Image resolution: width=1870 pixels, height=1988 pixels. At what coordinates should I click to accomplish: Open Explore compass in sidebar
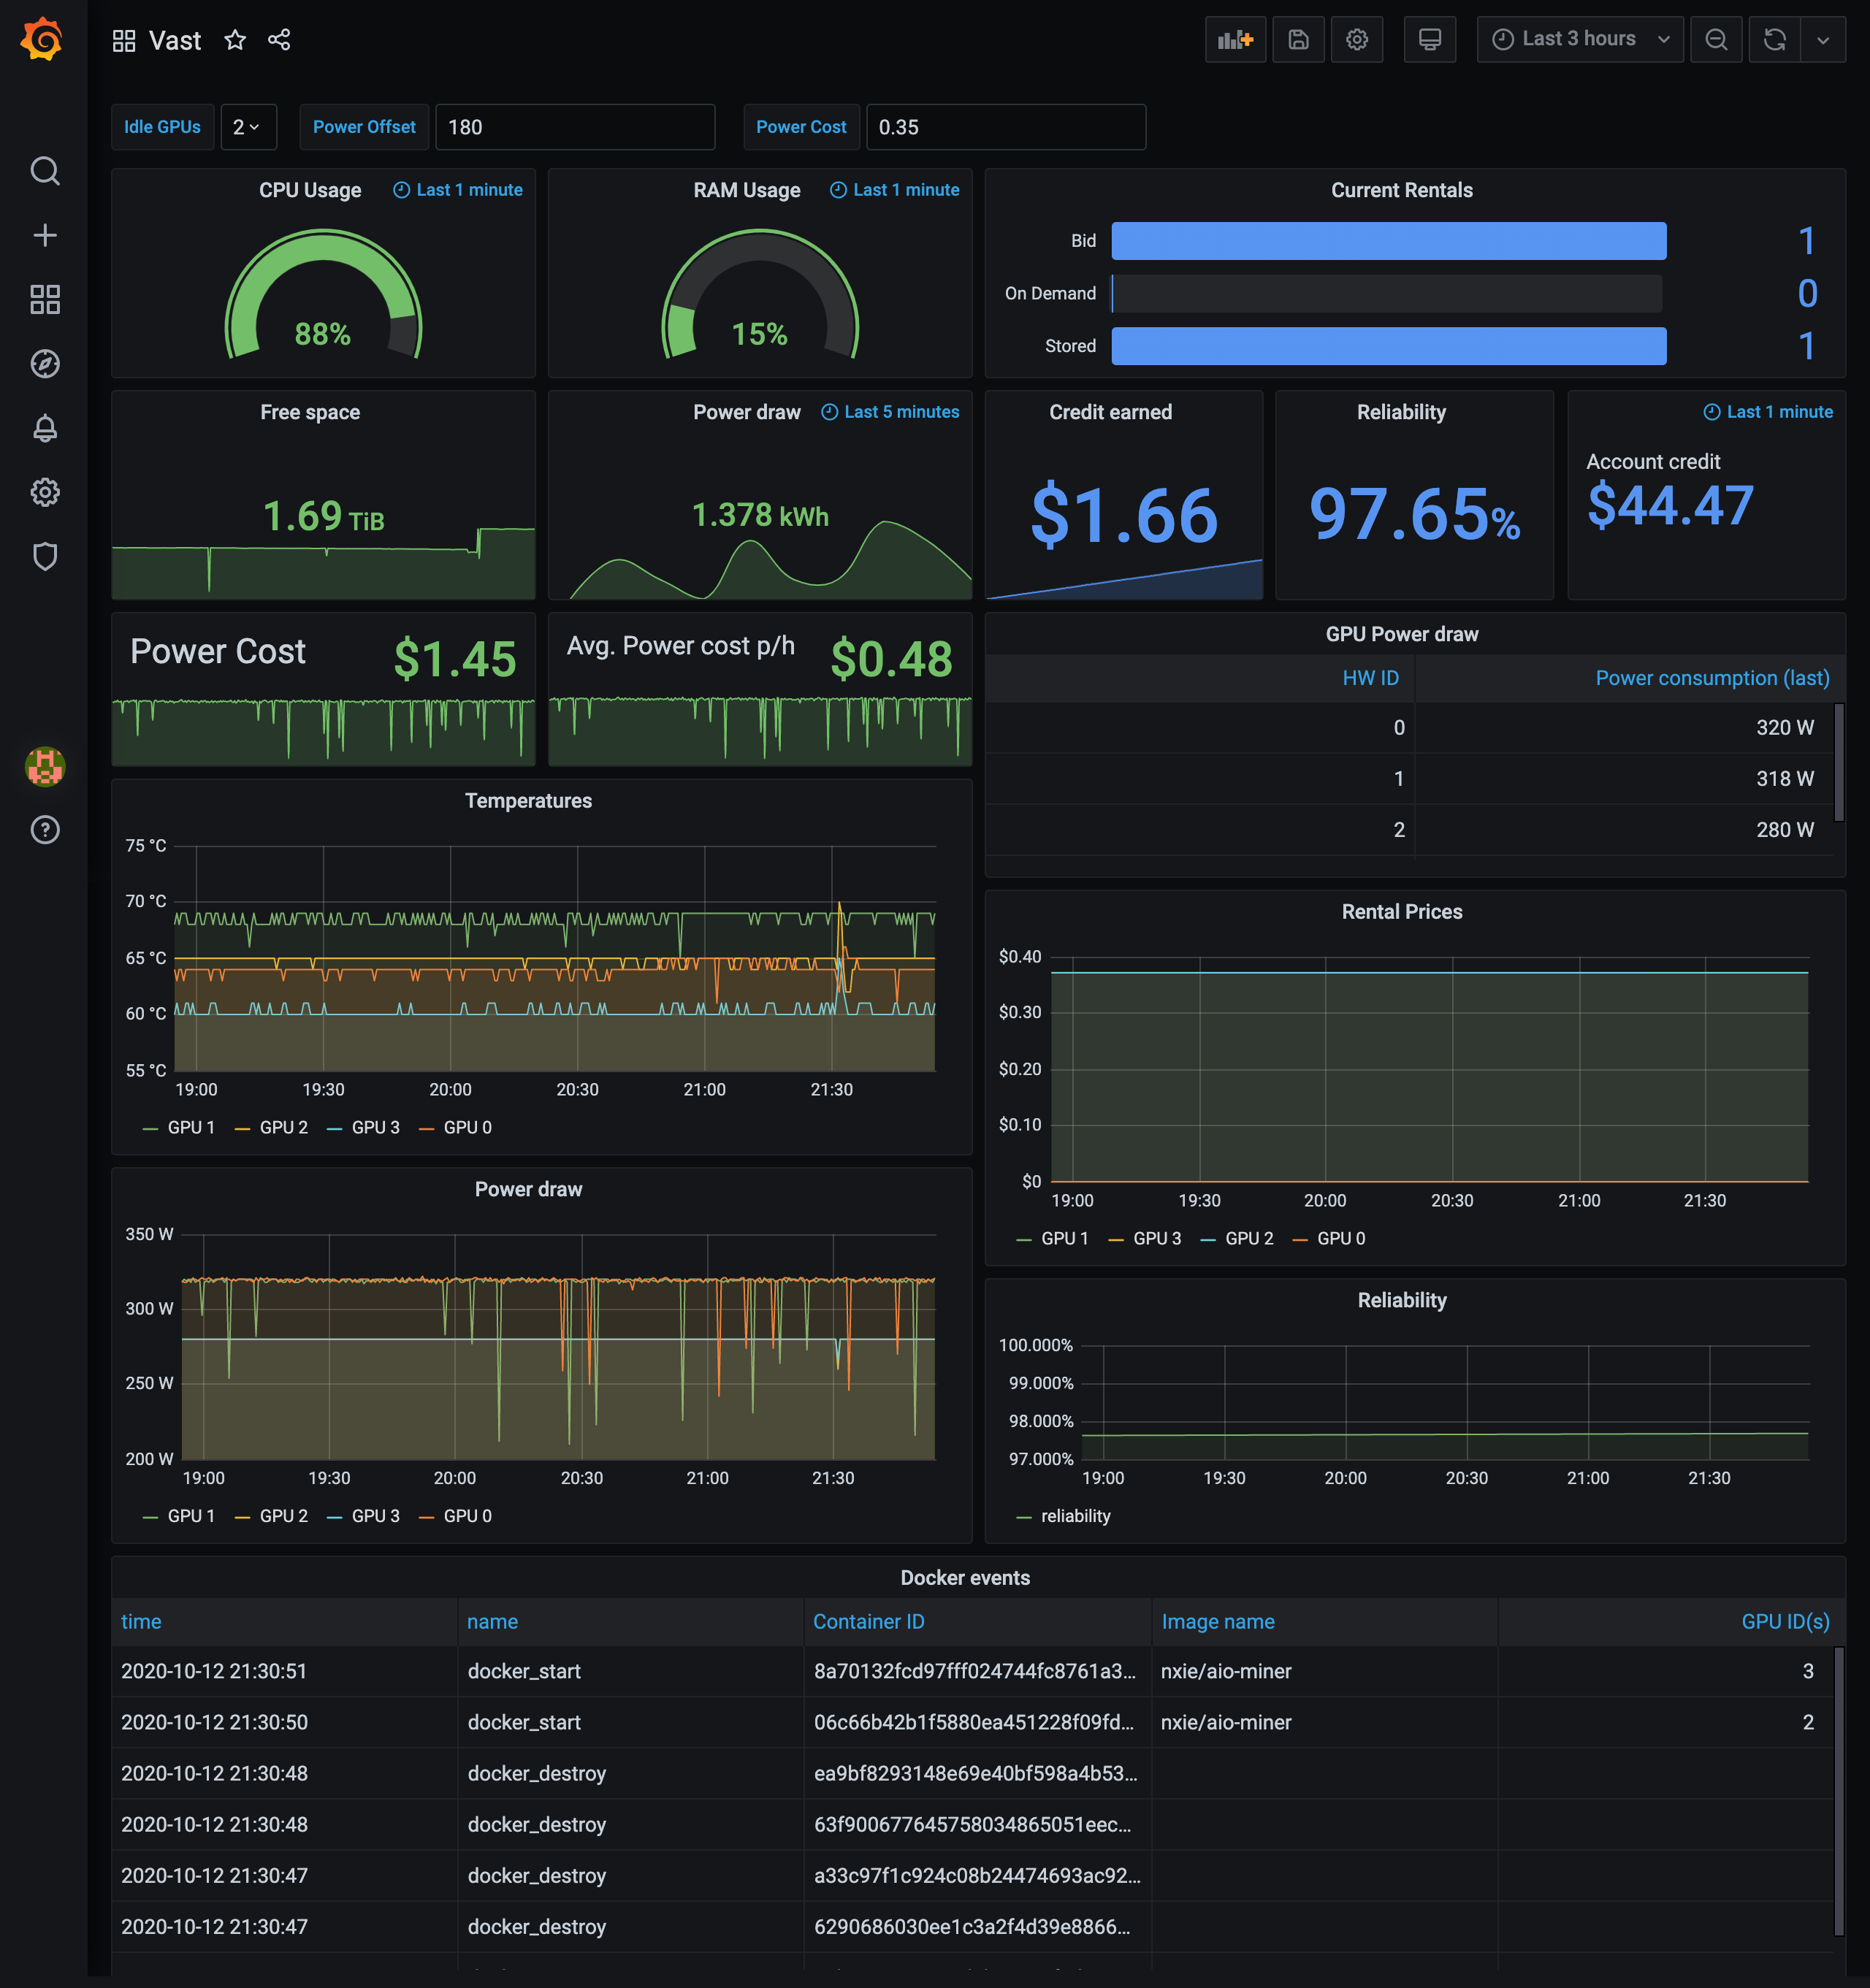coord(45,364)
